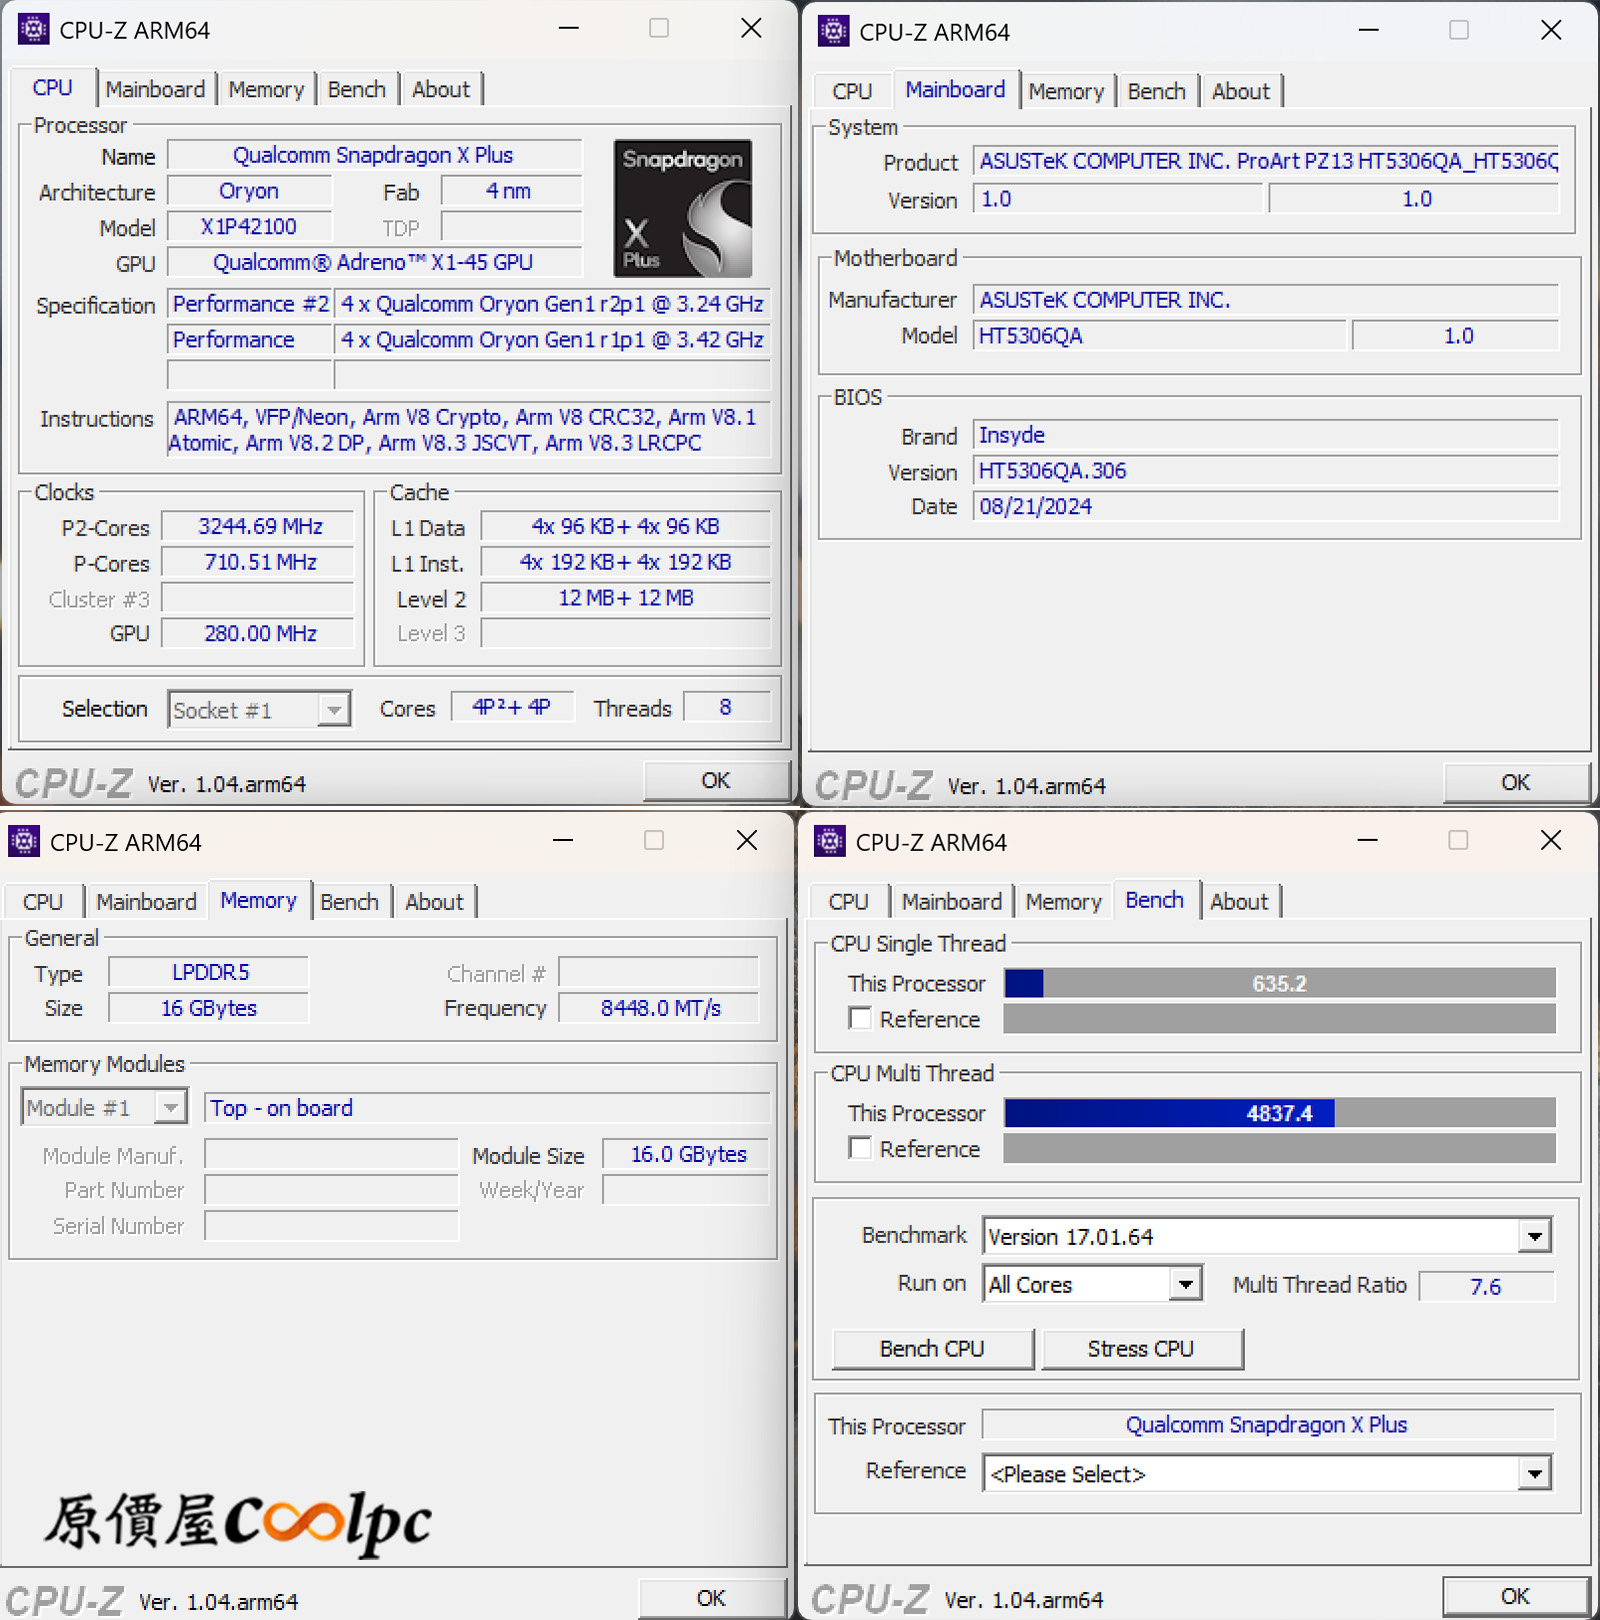Click the Snapdragon X Plus logo image
The width and height of the screenshot is (1600, 1620).
(682, 208)
